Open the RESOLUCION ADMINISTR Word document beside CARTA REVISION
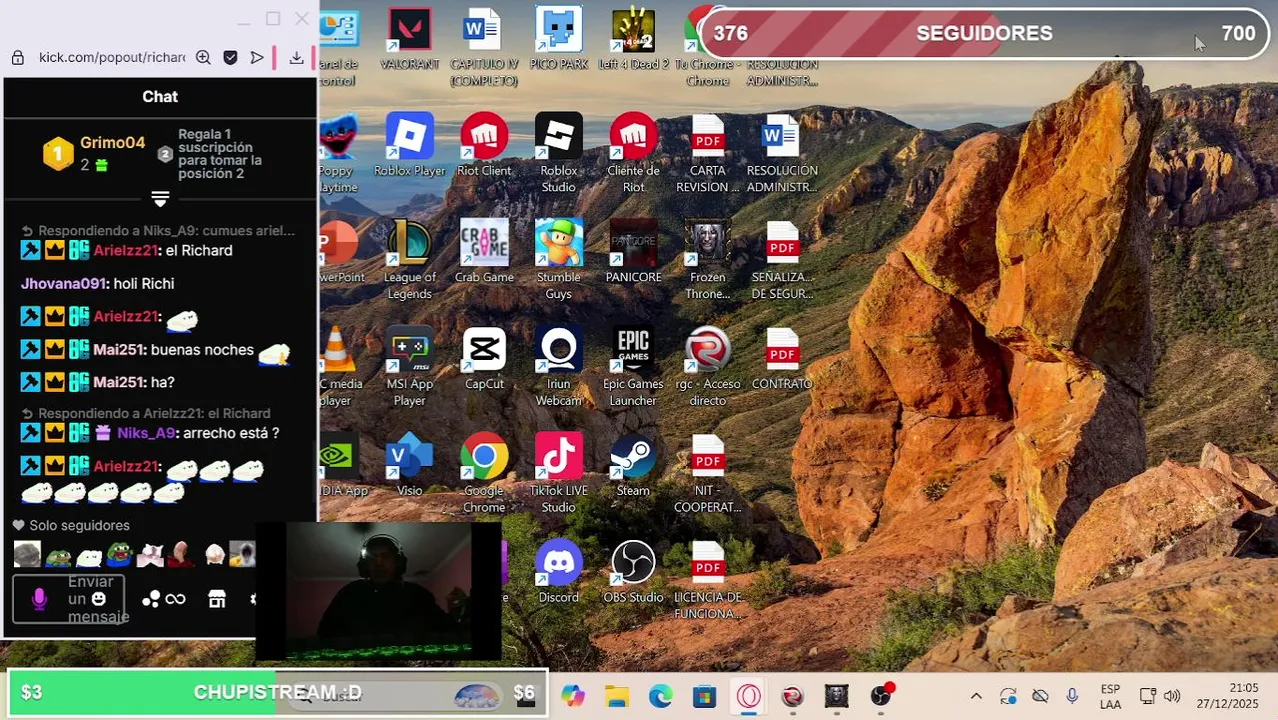Image resolution: width=1278 pixels, height=720 pixels. pyautogui.click(x=782, y=153)
